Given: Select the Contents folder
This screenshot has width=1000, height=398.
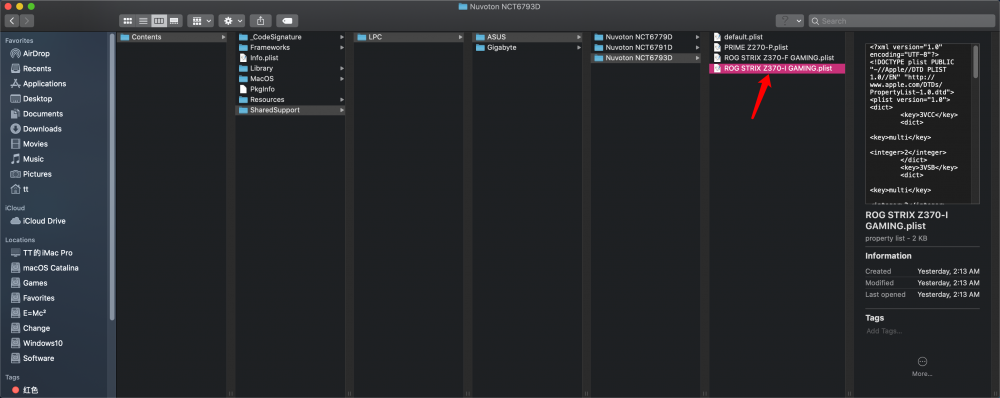Looking at the screenshot, I should (x=172, y=37).
